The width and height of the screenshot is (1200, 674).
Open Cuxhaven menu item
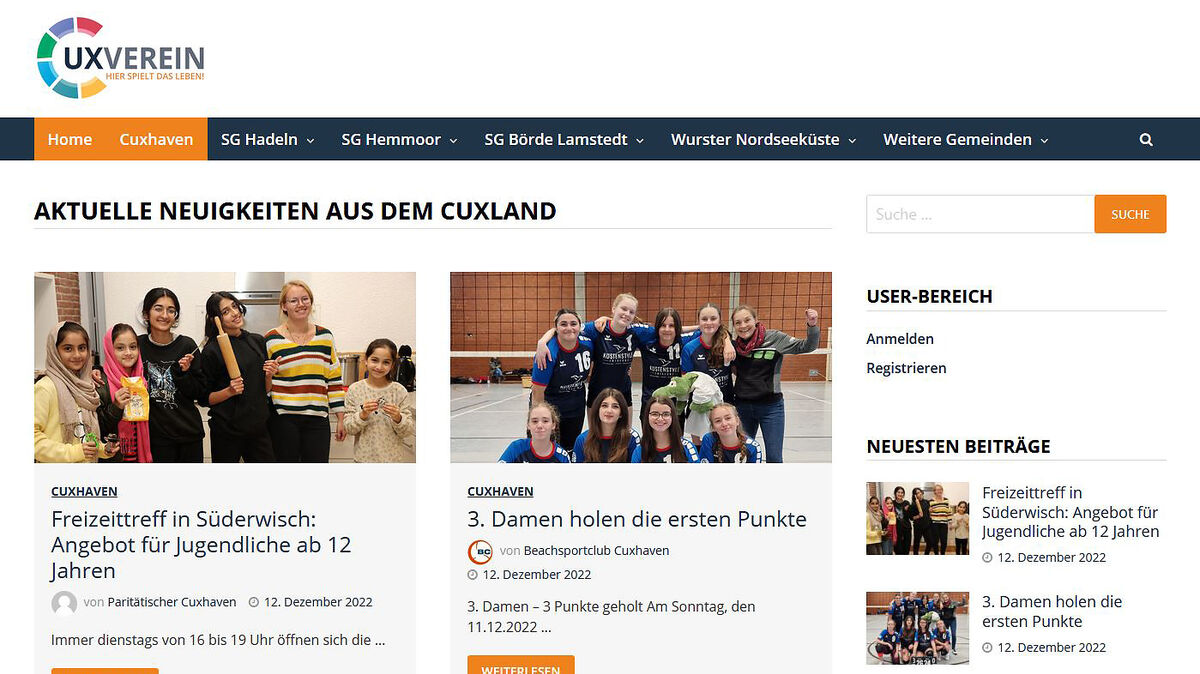[156, 139]
